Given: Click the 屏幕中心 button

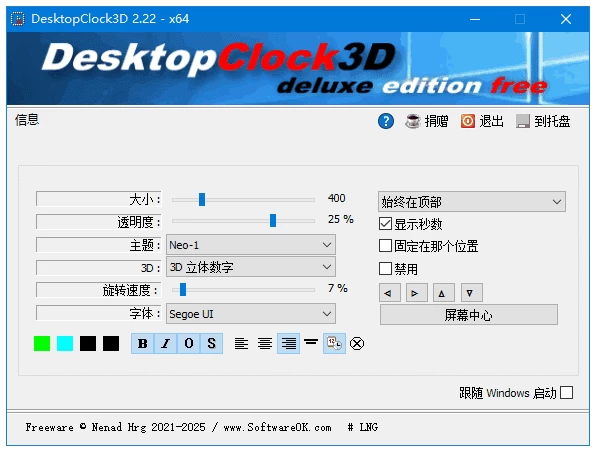Looking at the screenshot, I should [469, 315].
